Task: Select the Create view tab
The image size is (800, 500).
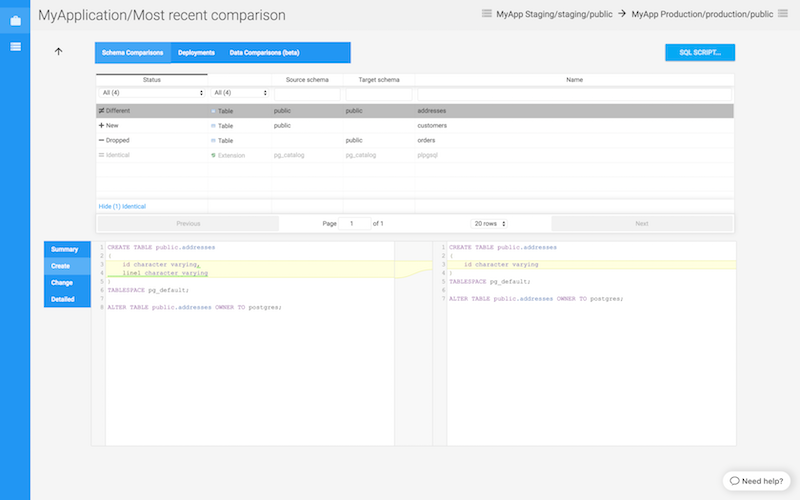Action: pos(67,266)
